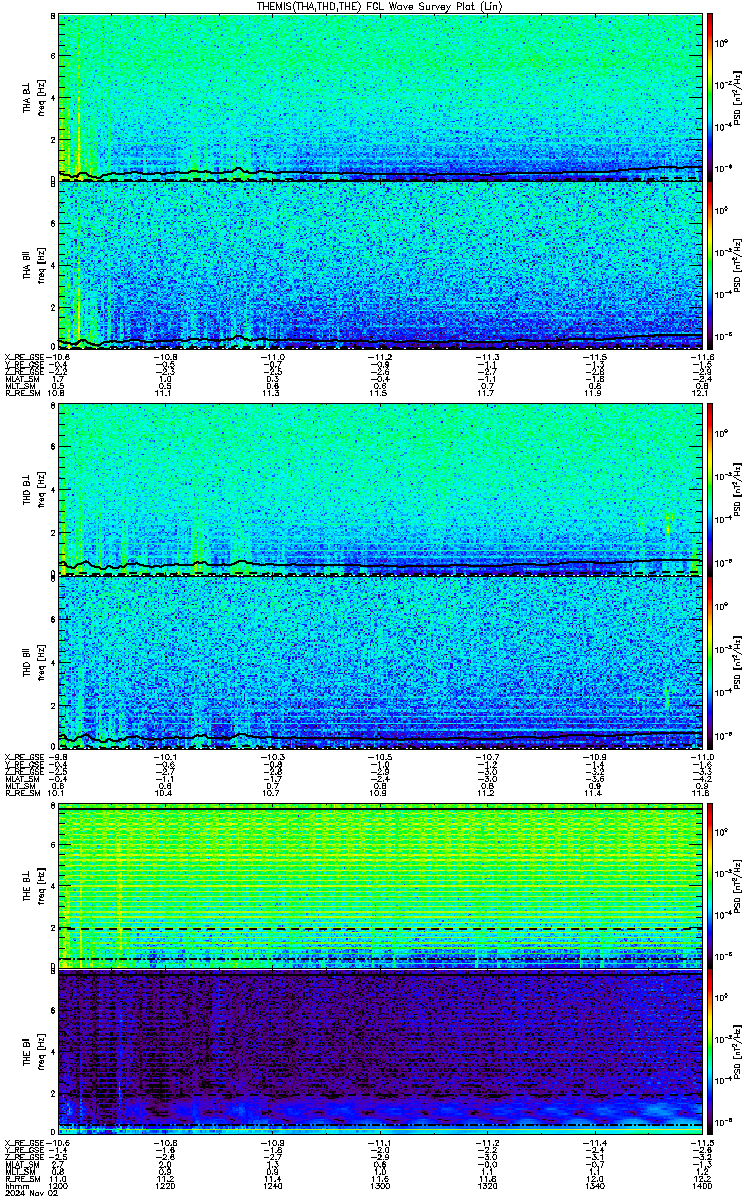Click the 'THE BL freq [Hz]' axis label
Image resolution: width=750 pixels, height=1200 pixels.
(33, 885)
